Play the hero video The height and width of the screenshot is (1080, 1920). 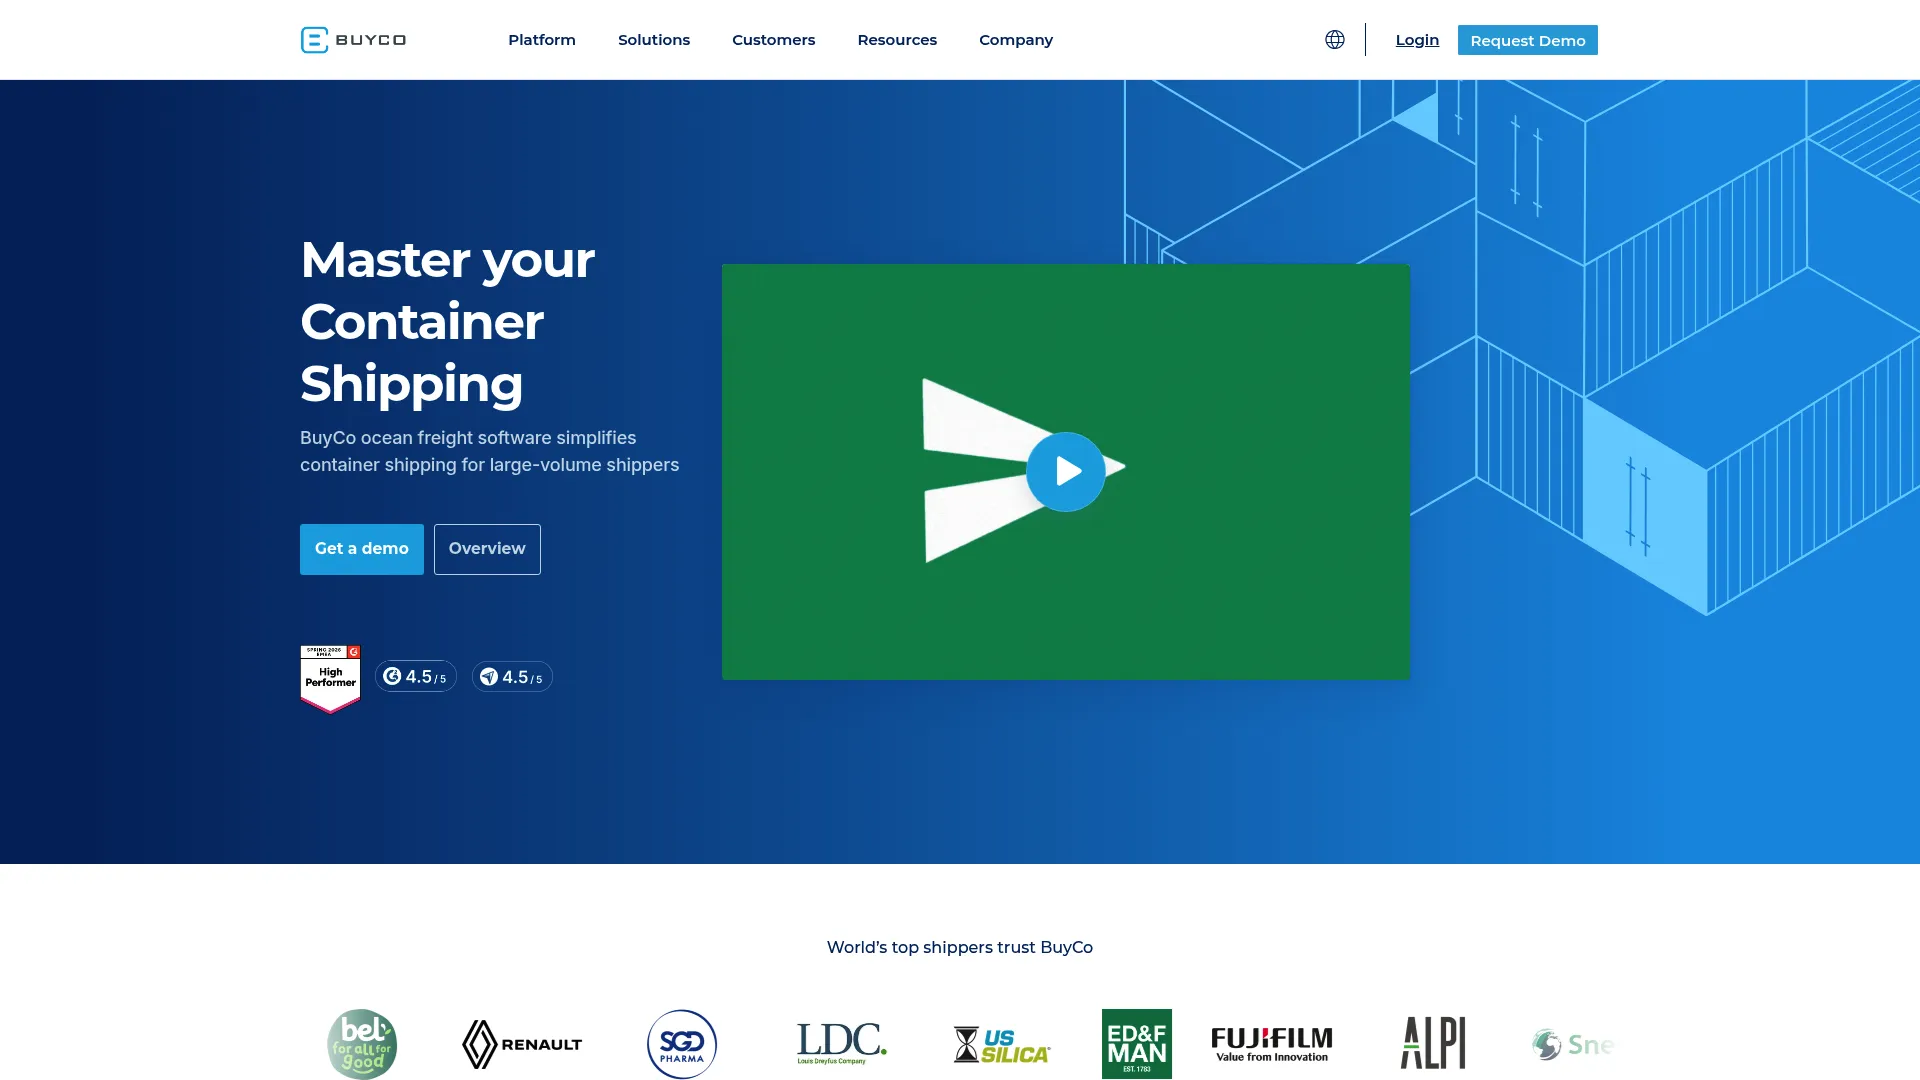1066,472
